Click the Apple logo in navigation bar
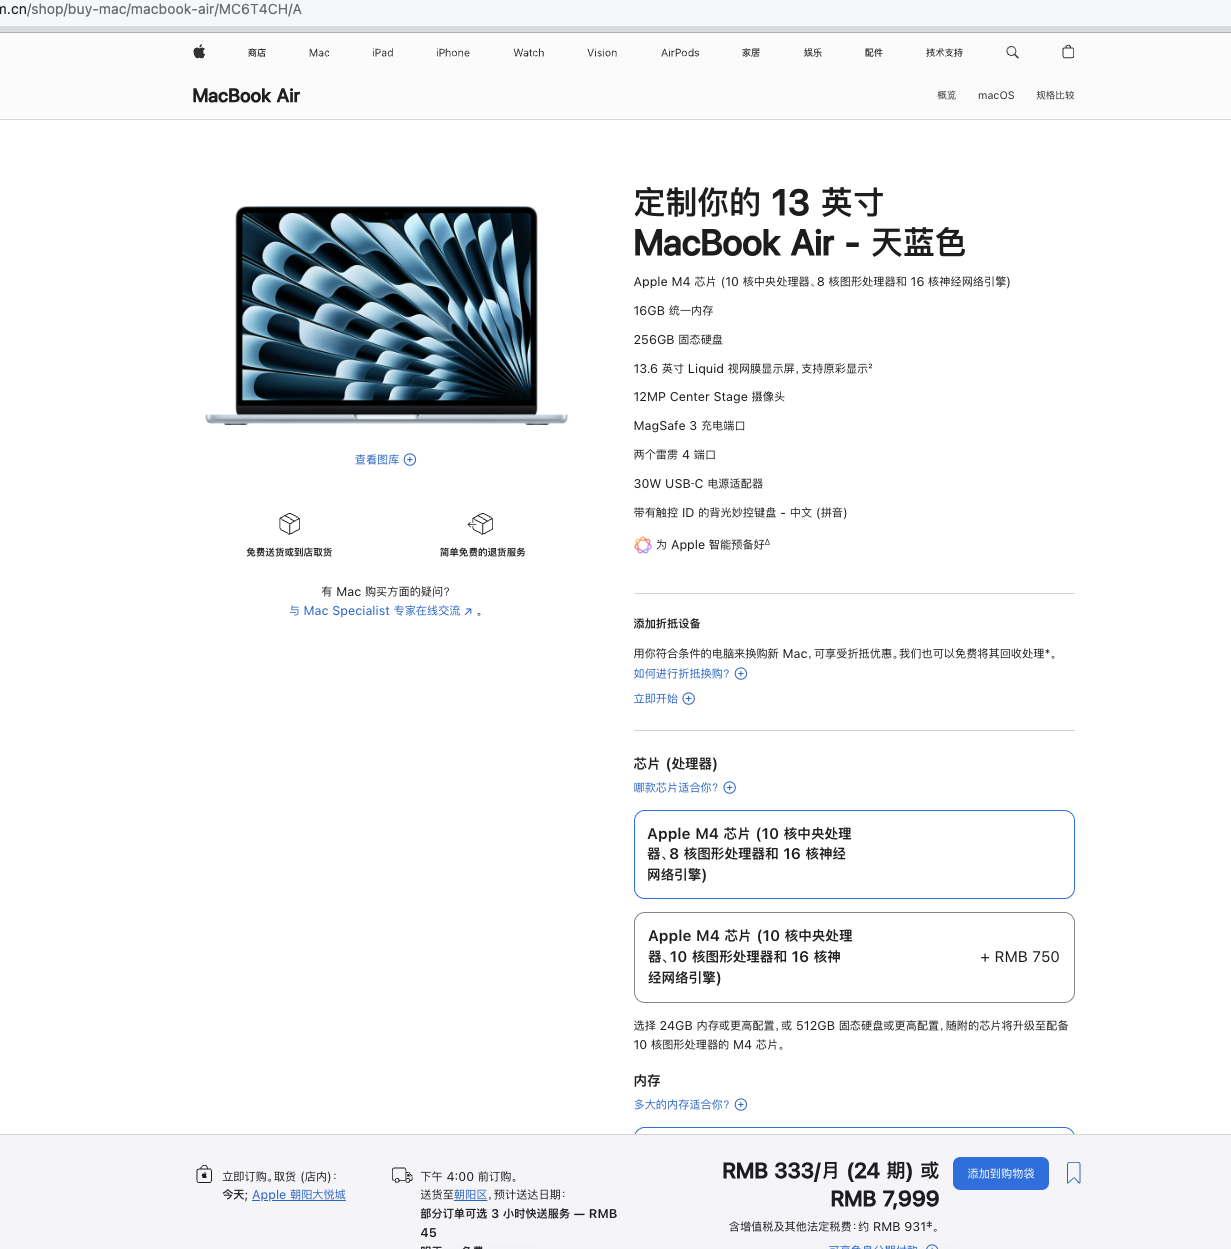The image size is (1231, 1249). tap(199, 52)
